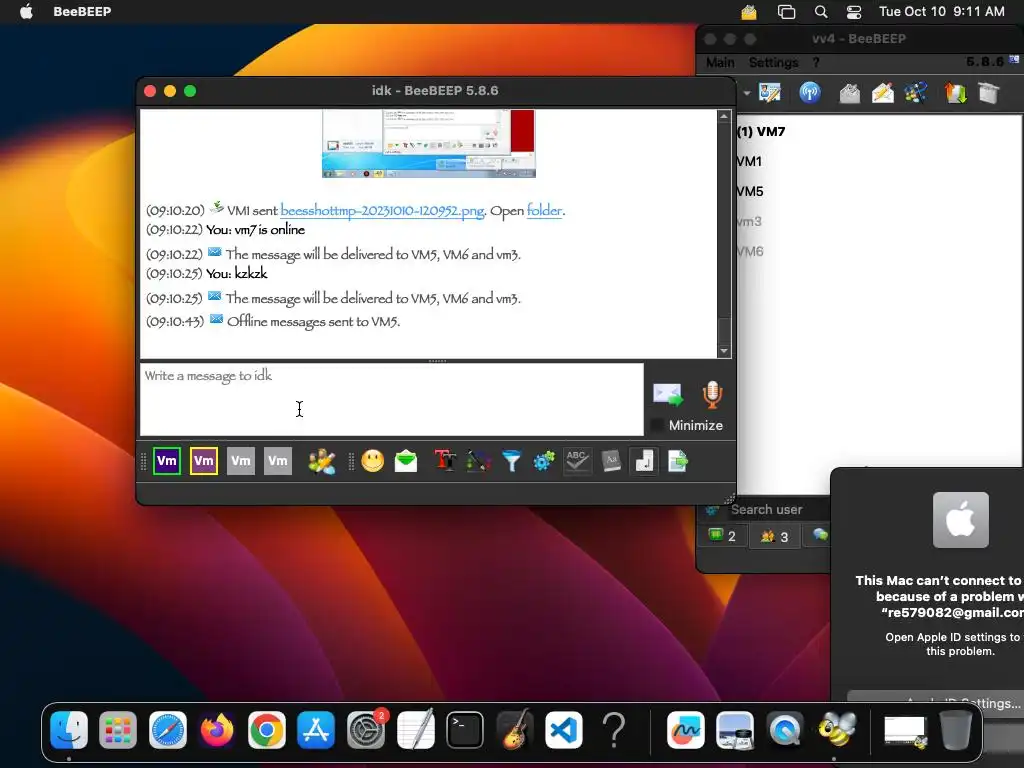Toggle the return-key sends message icon
The height and width of the screenshot is (768, 1024).
(644, 461)
